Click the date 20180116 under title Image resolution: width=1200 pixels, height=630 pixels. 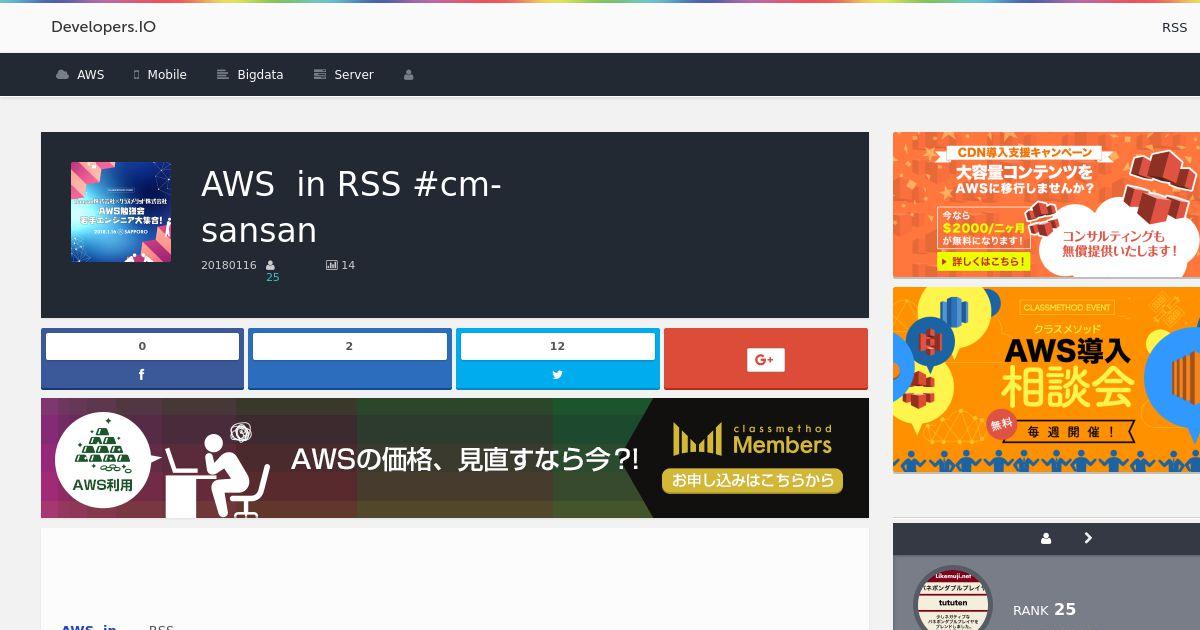229,265
